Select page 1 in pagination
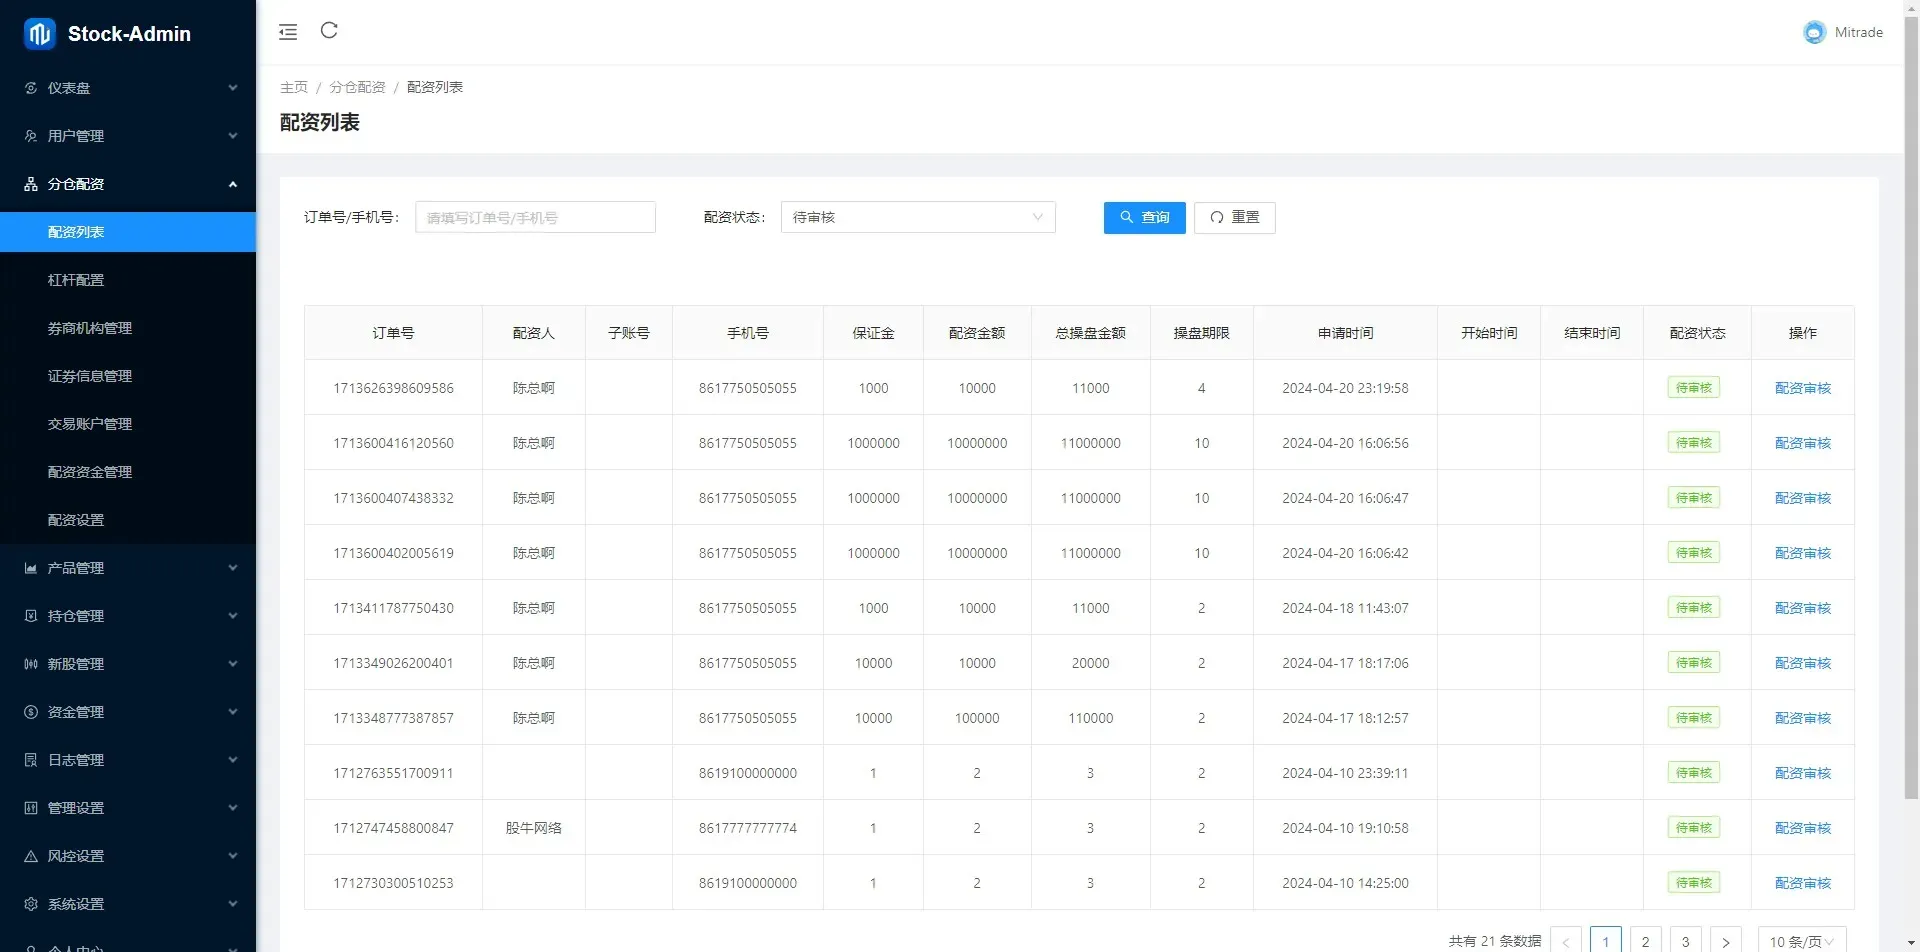The width and height of the screenshot is (1920, 952). (1606, 942)
